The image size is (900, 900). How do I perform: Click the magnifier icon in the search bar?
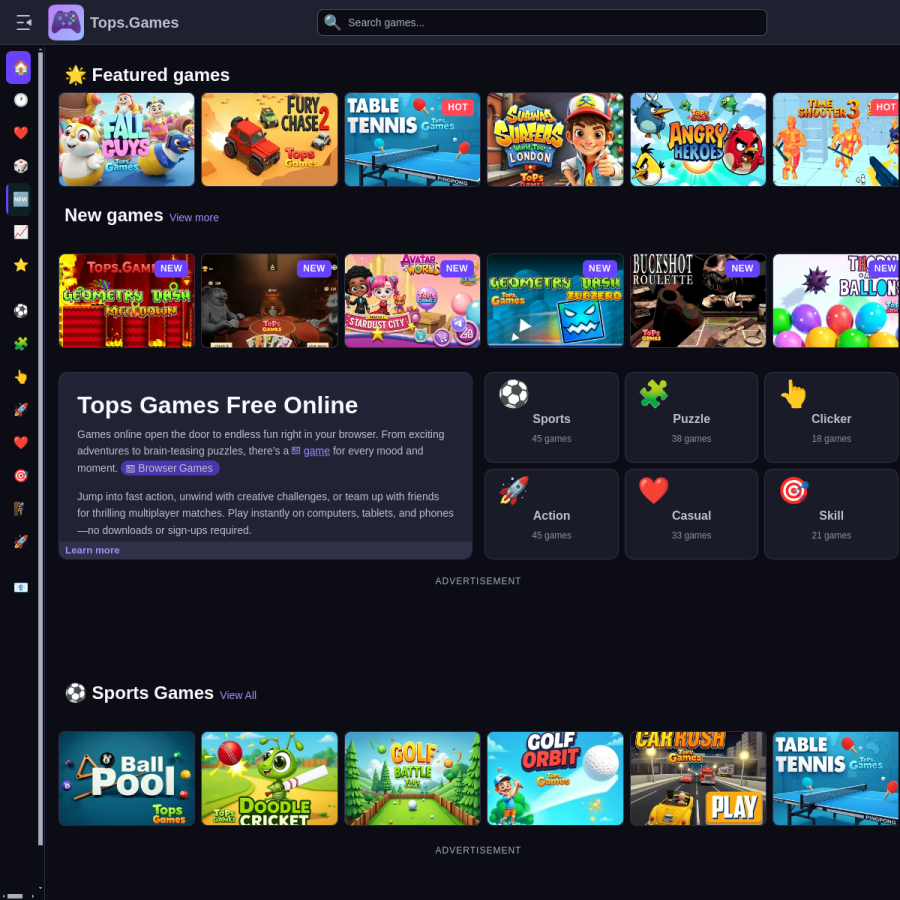point(332,22)
